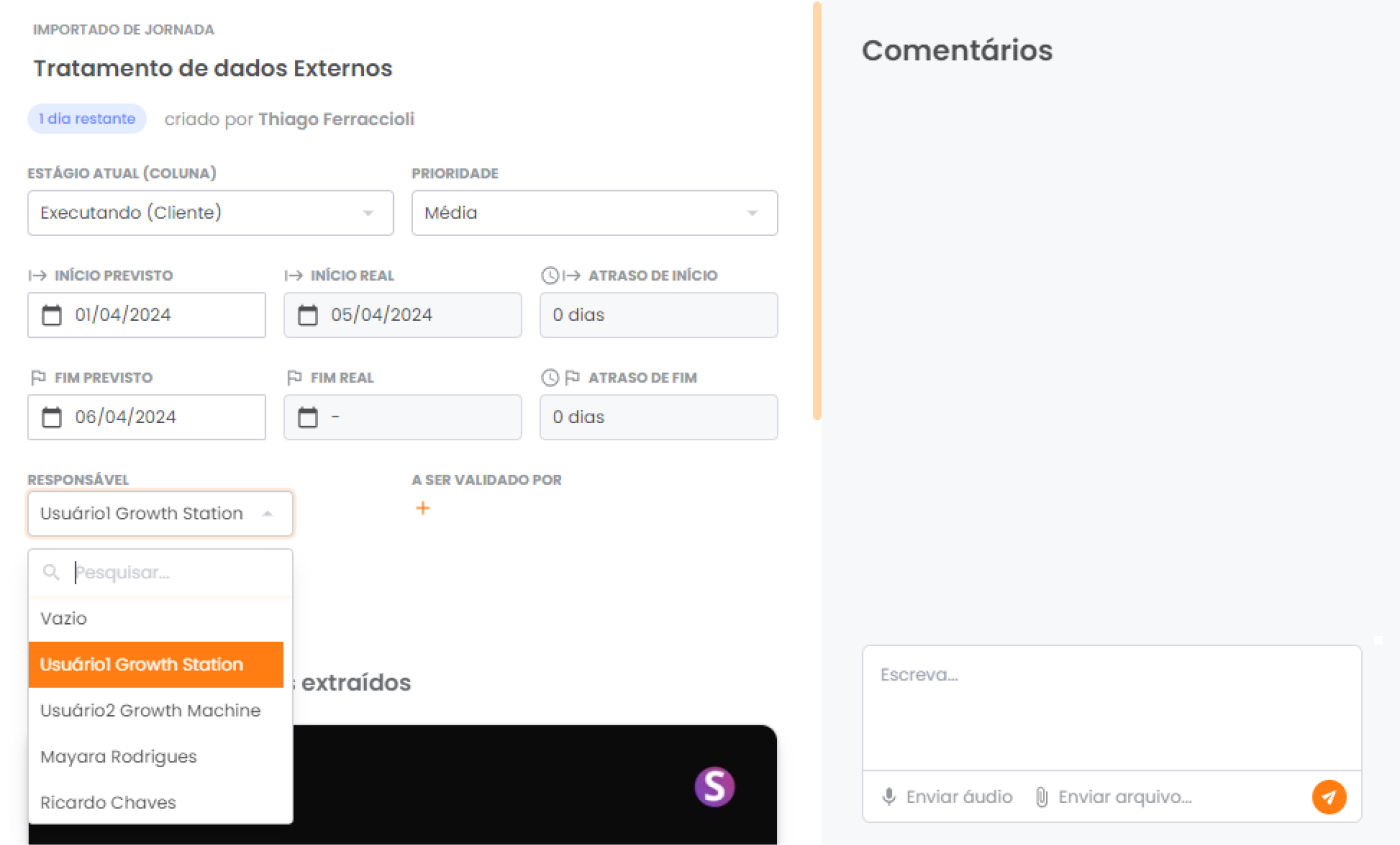Add a validator with the orange plus icon
Viewport: 1400px width, 845px height.
point(423,508)
